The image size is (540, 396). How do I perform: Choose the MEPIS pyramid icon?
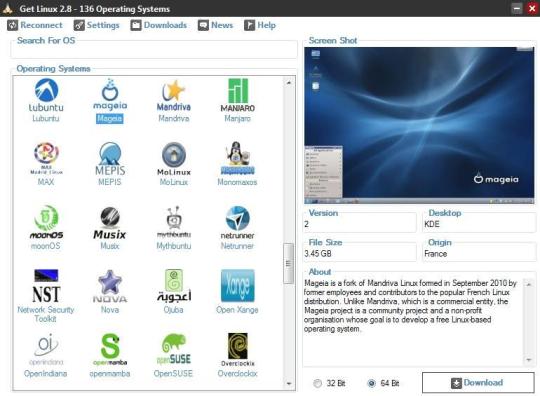(110, 159)
